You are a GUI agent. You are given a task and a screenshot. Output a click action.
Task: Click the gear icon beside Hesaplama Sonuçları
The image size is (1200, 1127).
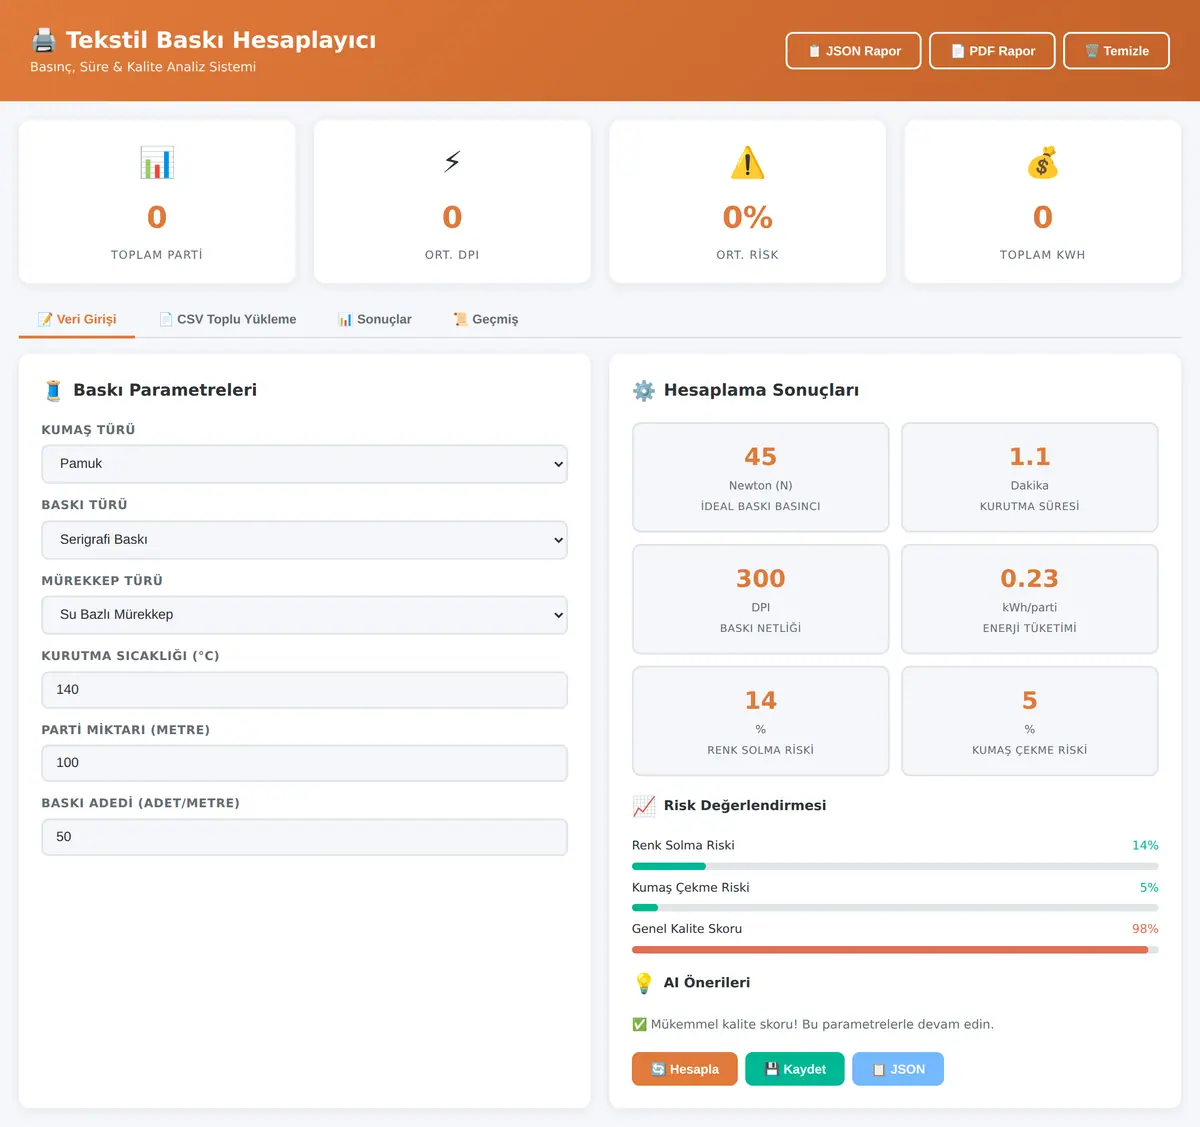[644, 390]
